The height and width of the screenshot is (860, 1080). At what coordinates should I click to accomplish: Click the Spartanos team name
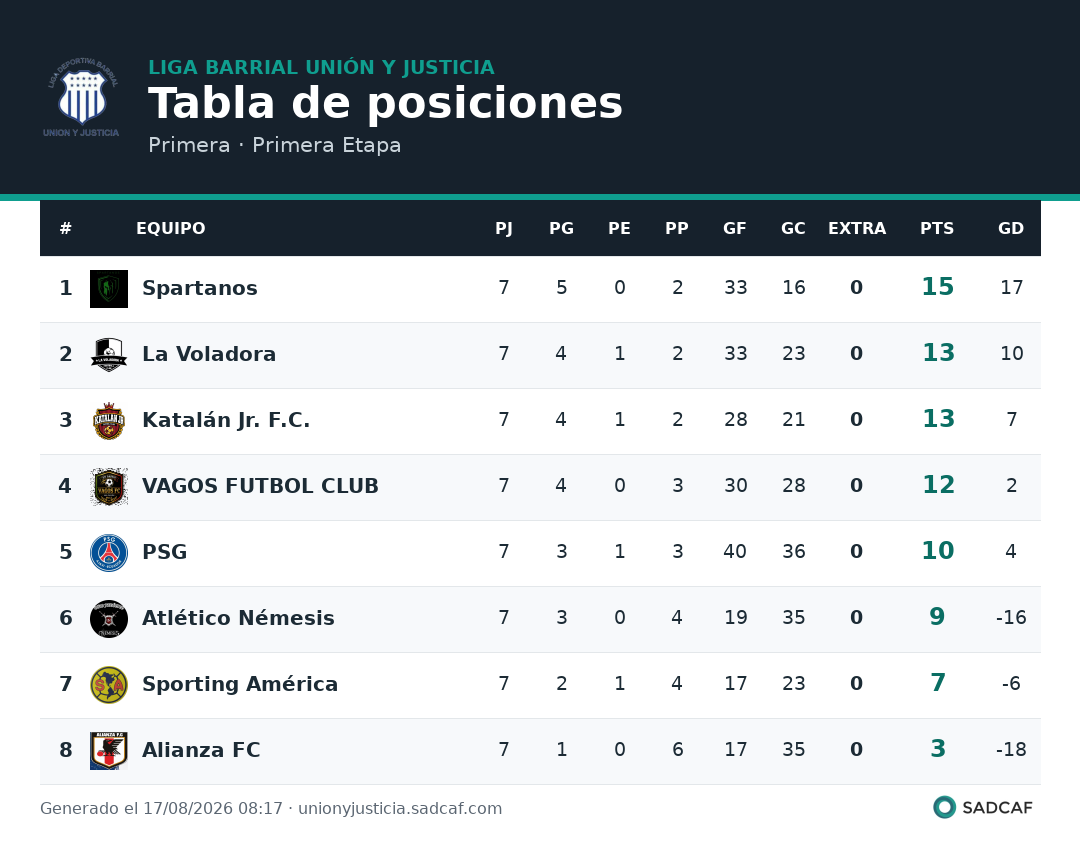click(x=200, y=288)
